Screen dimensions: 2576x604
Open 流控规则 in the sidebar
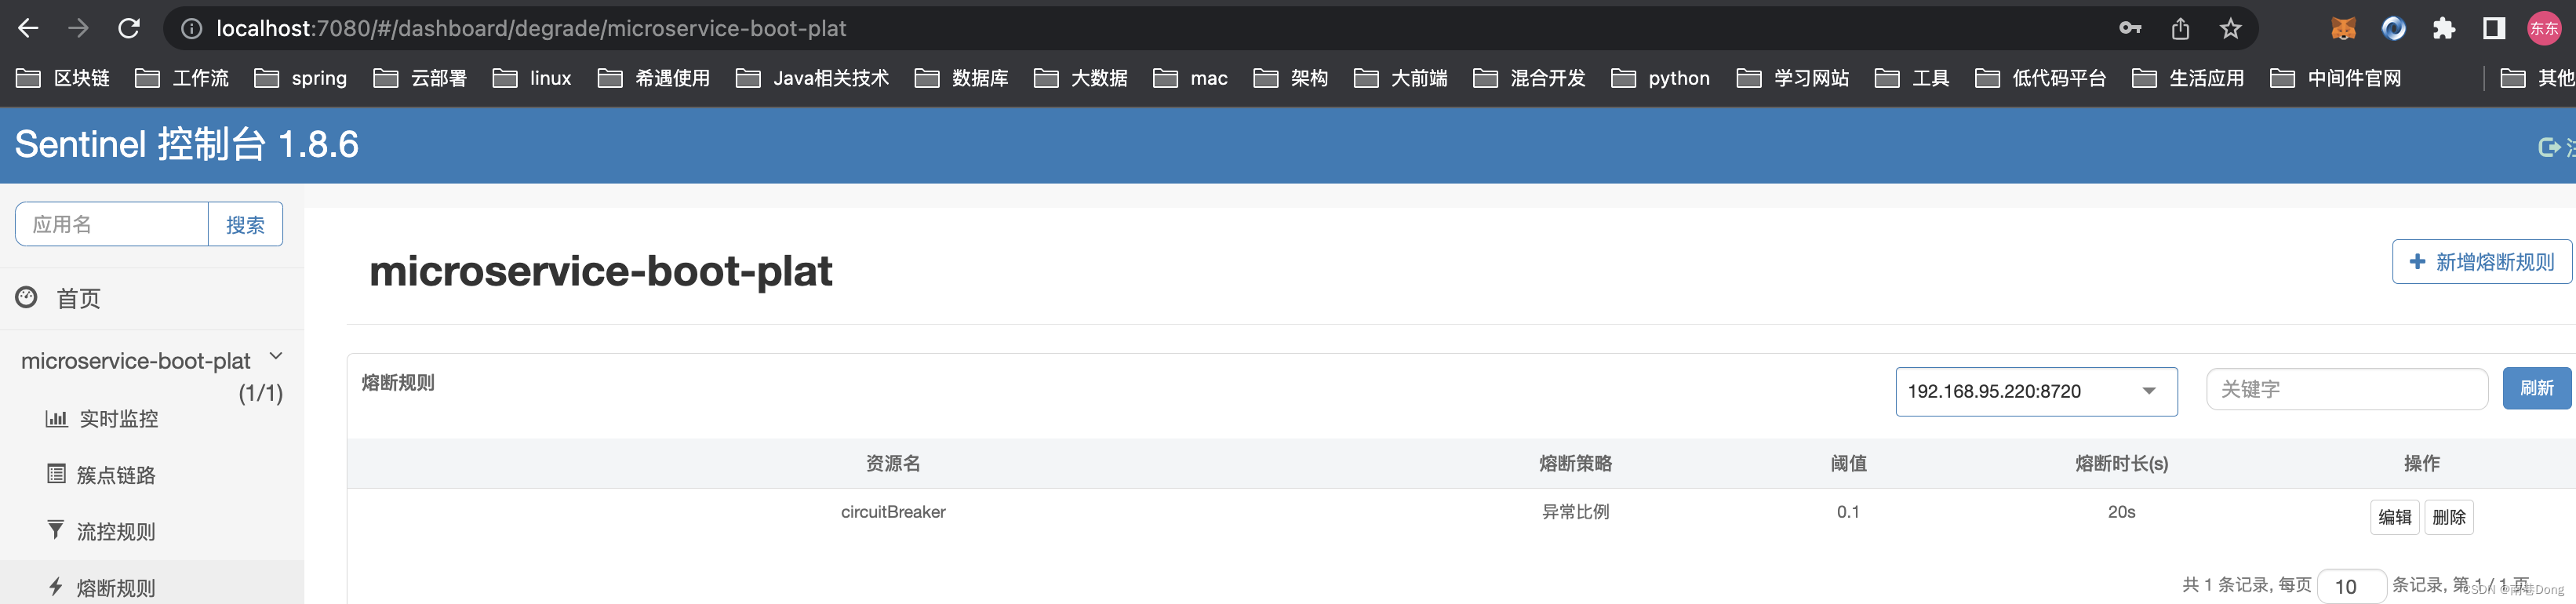[x=116, y=531]
